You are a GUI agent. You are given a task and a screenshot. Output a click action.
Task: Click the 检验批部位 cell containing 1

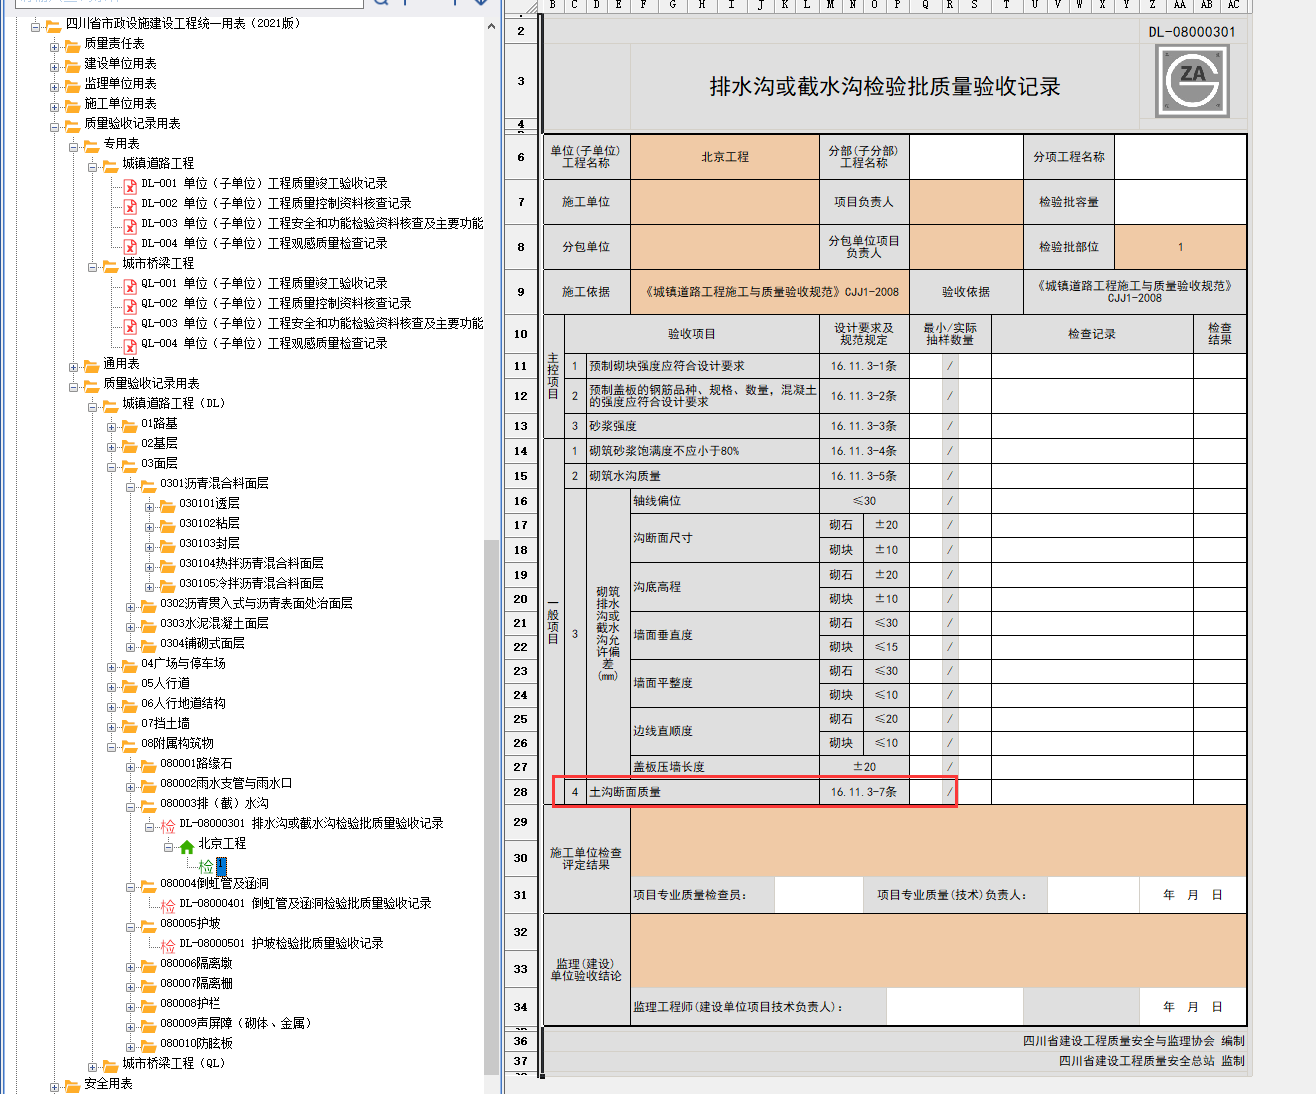pos(1180,247)
